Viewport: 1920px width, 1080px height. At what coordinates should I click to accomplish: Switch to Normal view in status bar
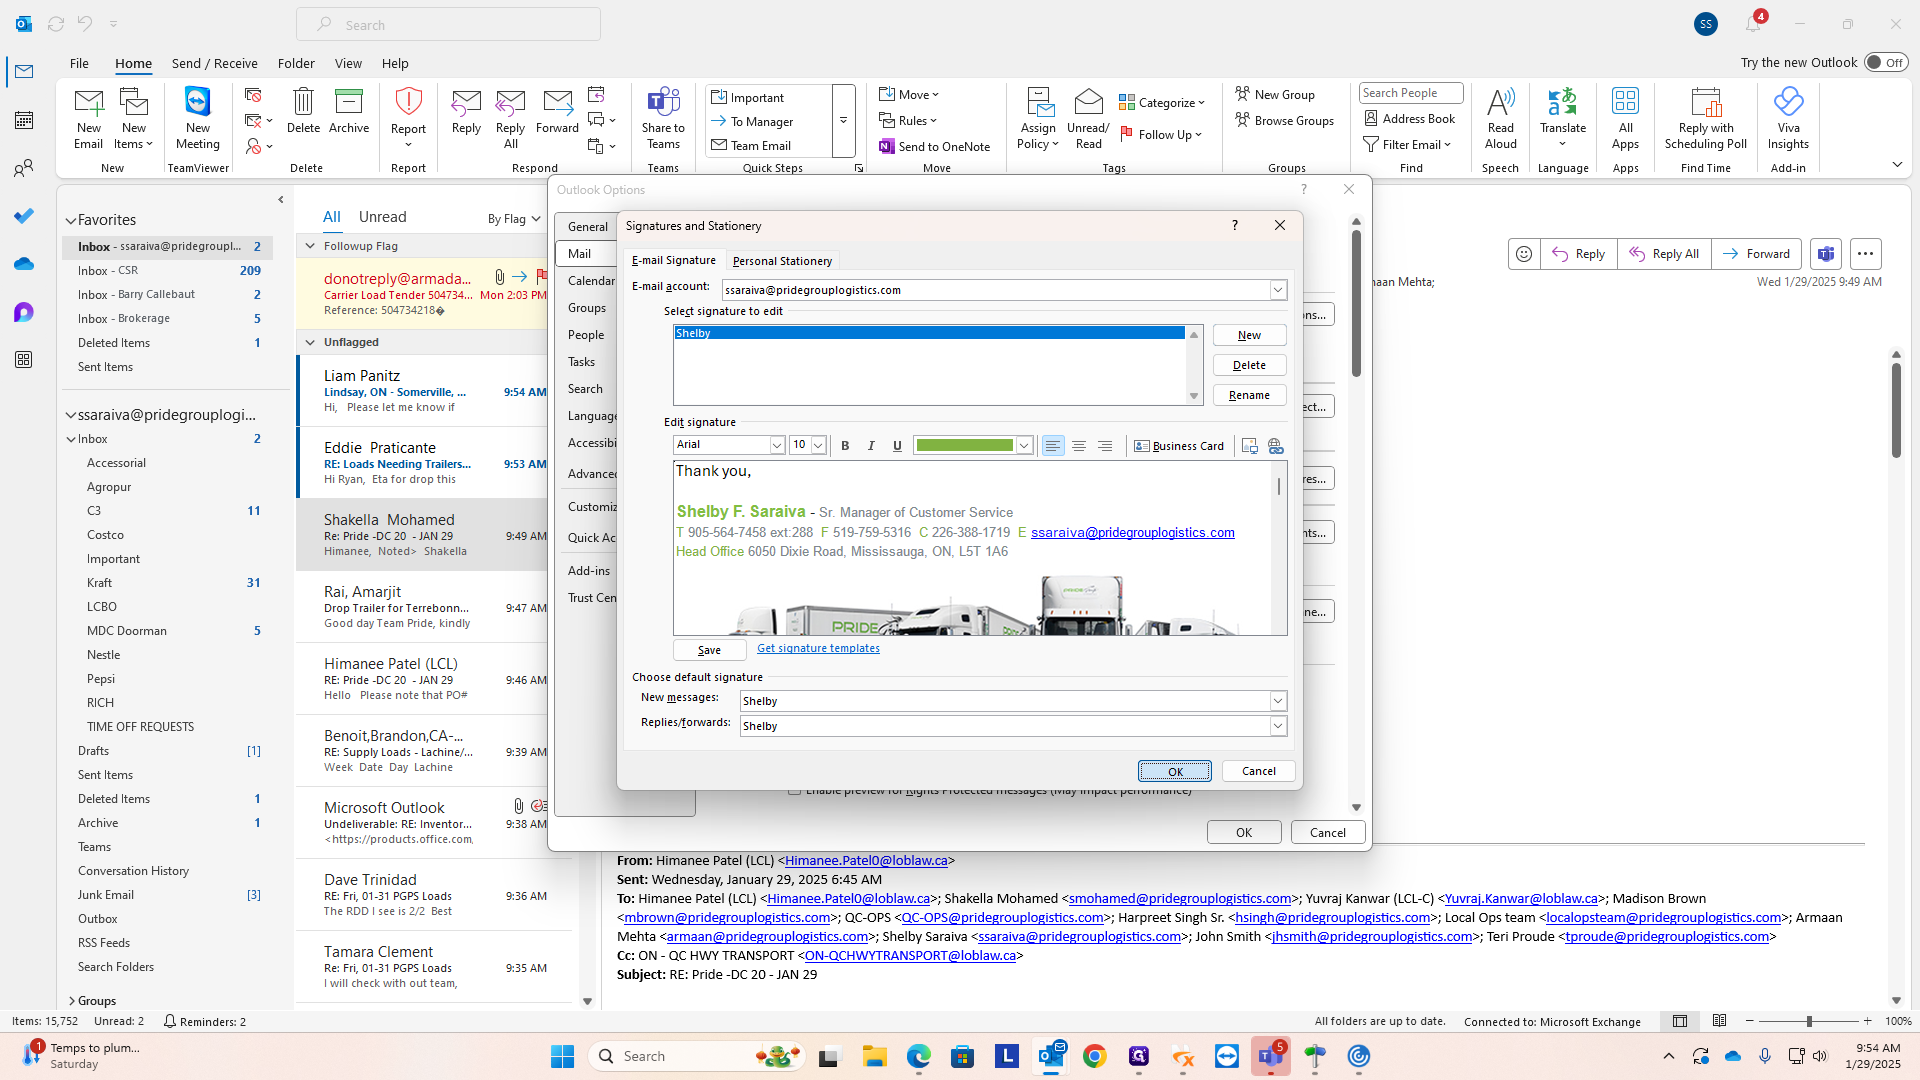coord(1680,1021)
